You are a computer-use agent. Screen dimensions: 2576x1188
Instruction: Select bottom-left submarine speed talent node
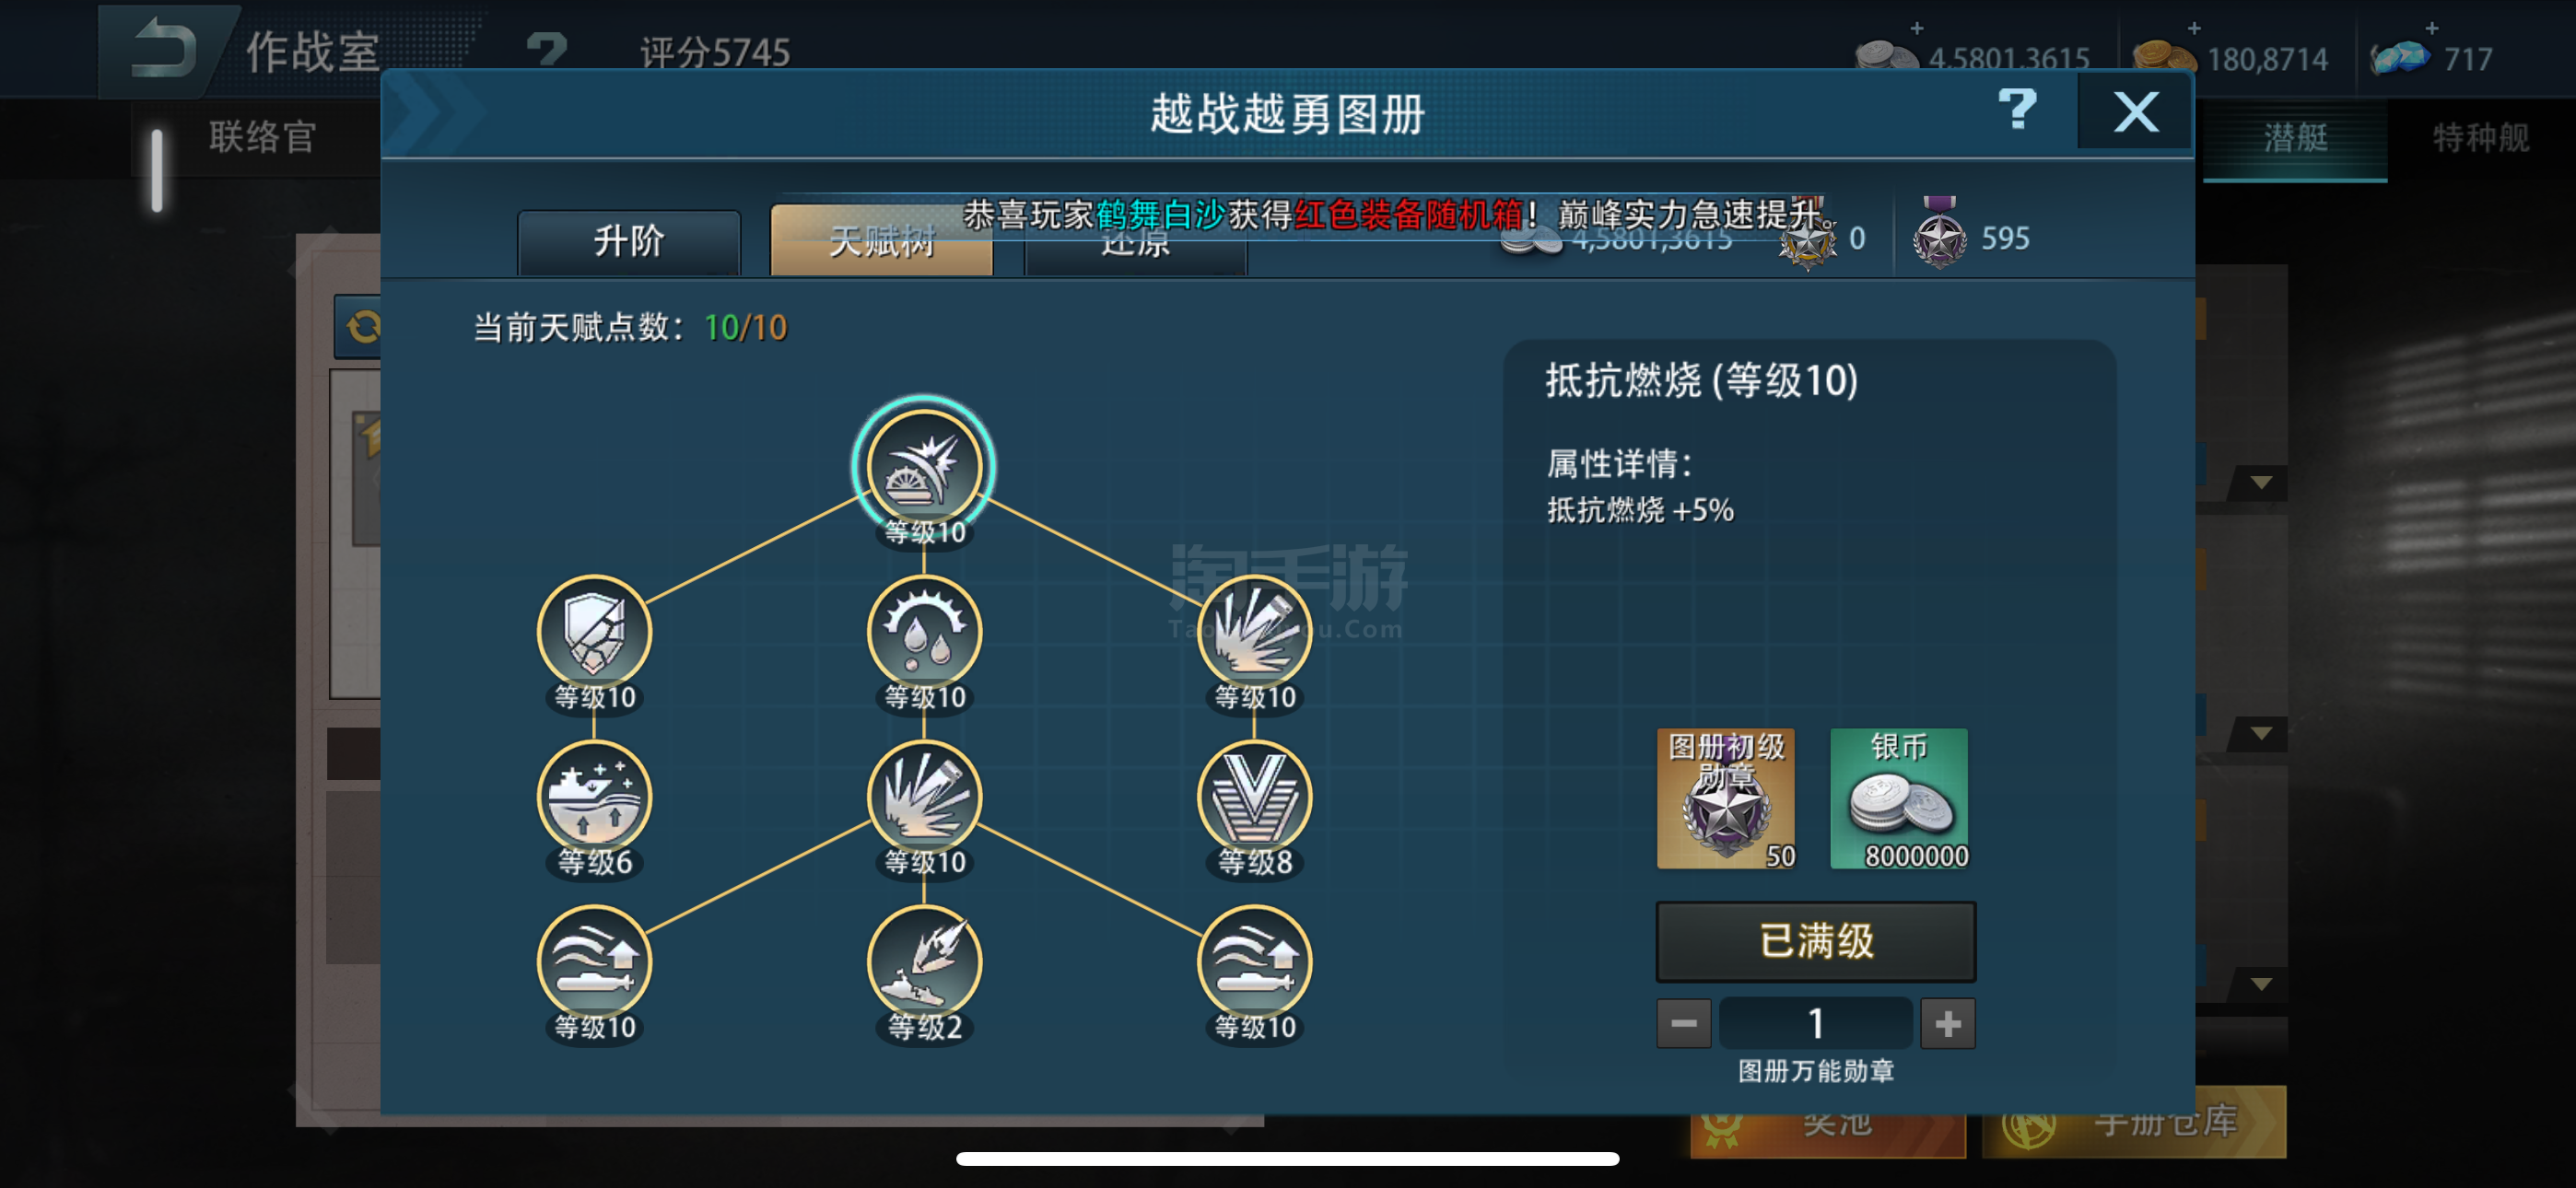pyautogui.click(x=594, y=962)
